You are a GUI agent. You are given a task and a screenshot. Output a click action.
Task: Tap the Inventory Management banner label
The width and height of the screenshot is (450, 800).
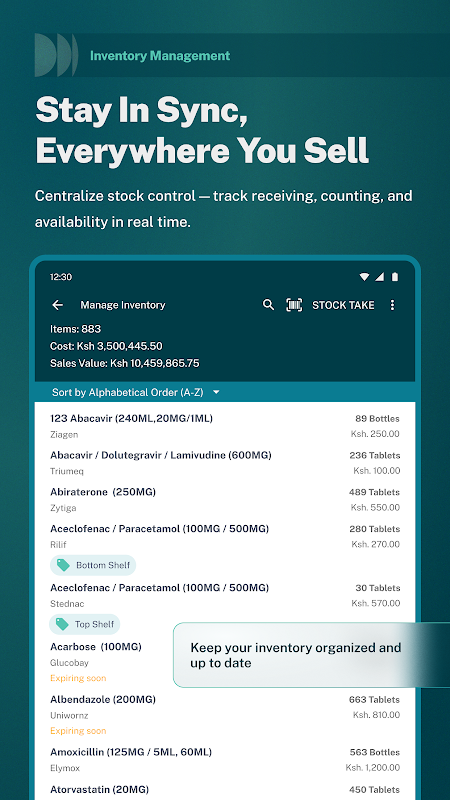(x=160, y=56)
